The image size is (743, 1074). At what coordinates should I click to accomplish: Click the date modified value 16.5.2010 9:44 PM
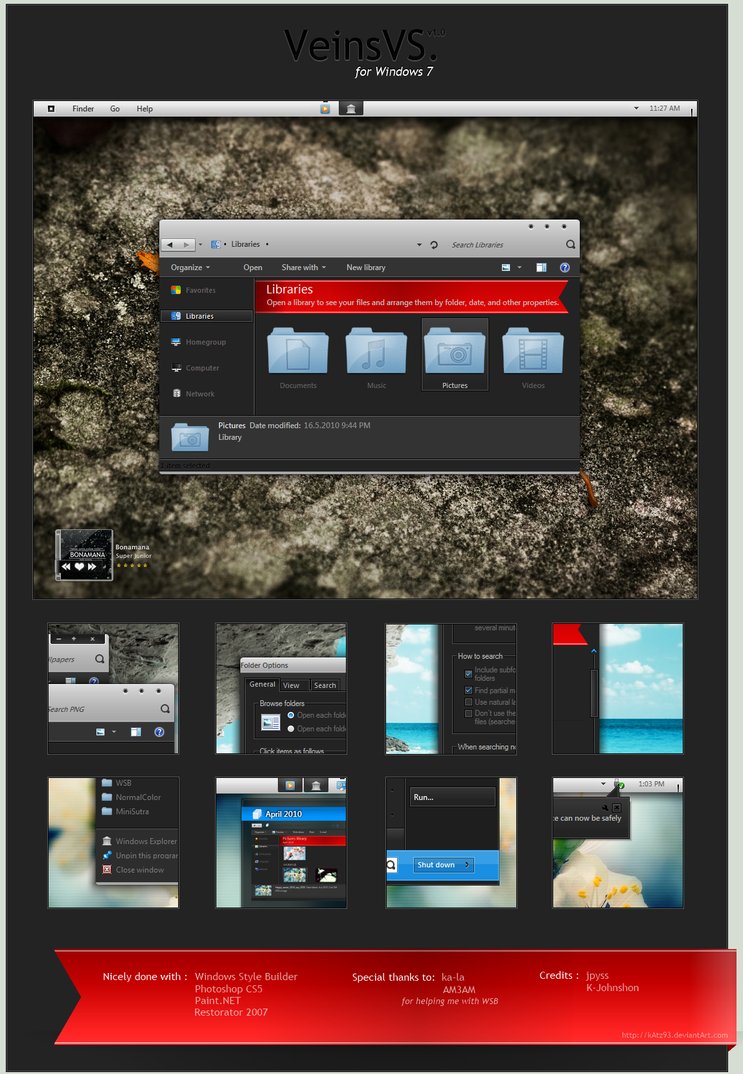pos(337,425)
